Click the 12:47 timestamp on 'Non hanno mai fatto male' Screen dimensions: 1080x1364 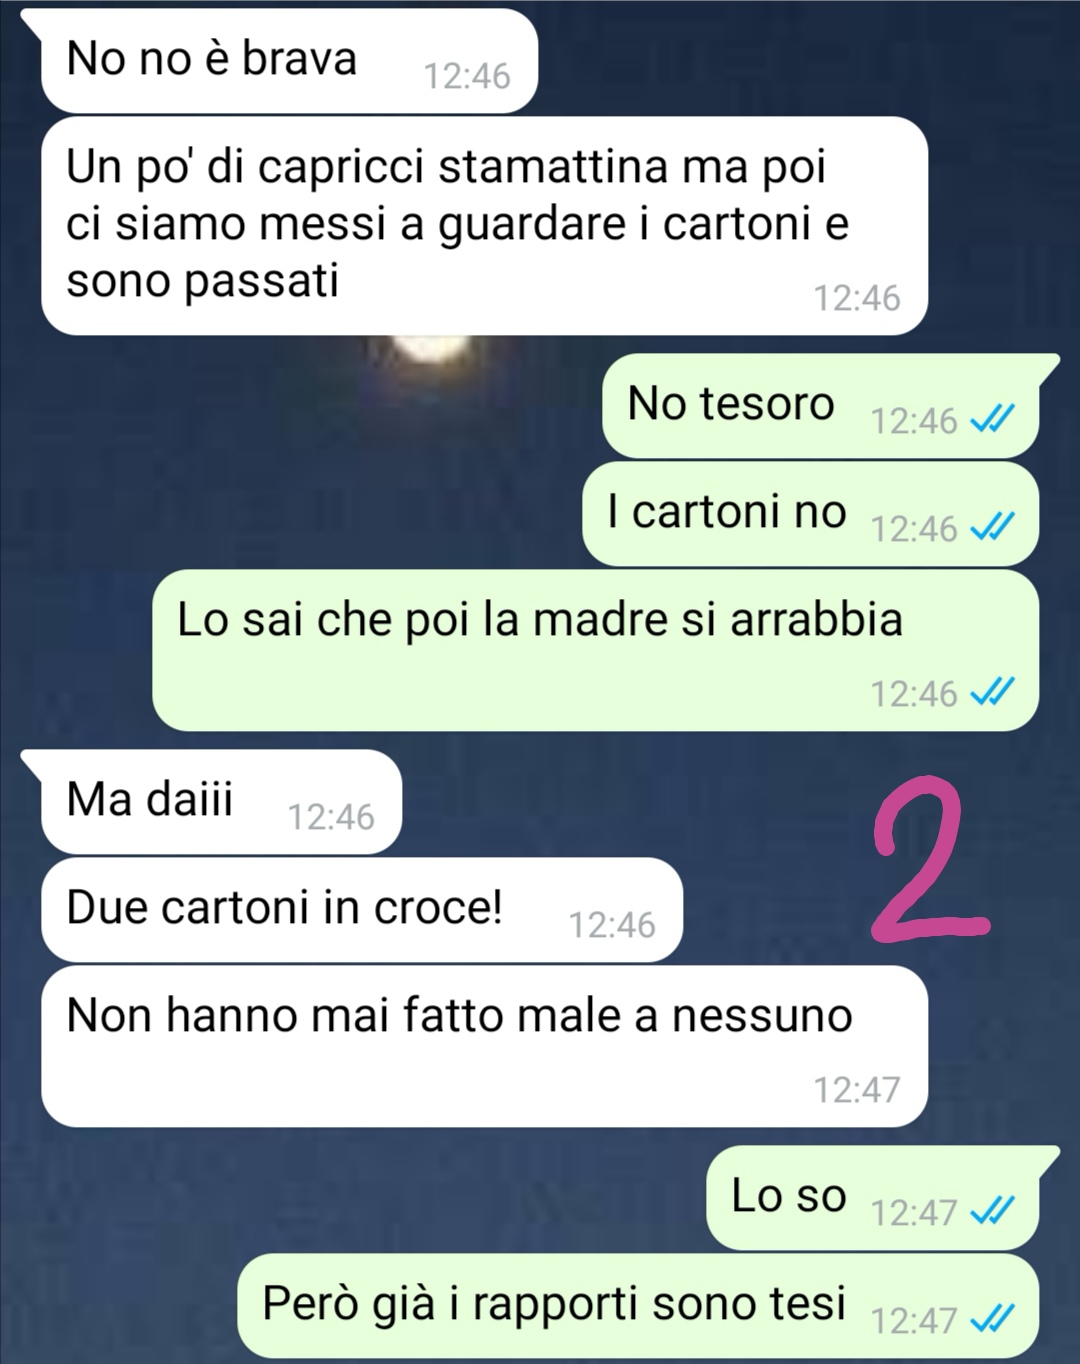point(856,1089)
